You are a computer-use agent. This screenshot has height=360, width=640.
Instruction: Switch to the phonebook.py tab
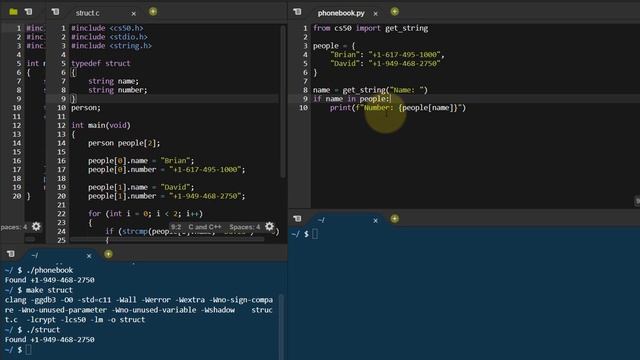tap(341, 13)
